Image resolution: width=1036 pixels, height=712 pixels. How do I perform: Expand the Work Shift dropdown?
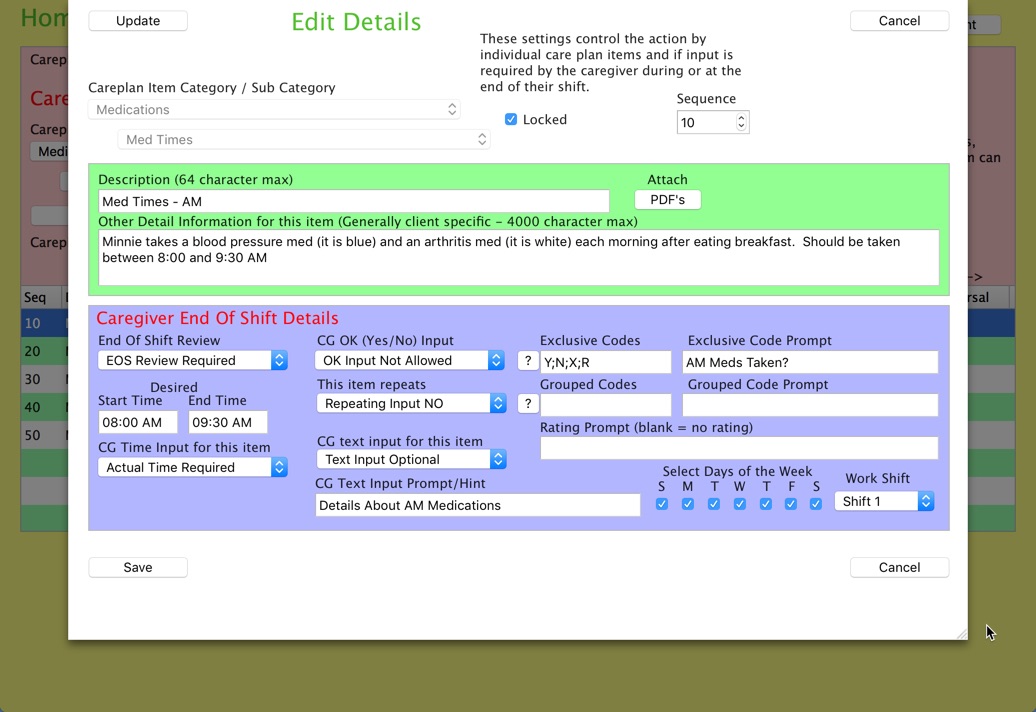click(884, 501)
